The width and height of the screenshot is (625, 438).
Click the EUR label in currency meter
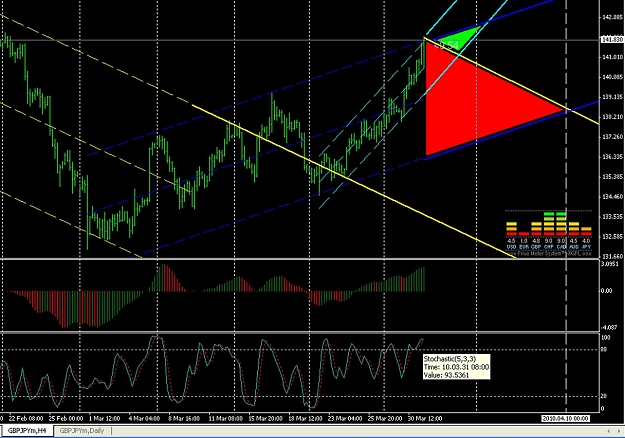tap(524, 247)
